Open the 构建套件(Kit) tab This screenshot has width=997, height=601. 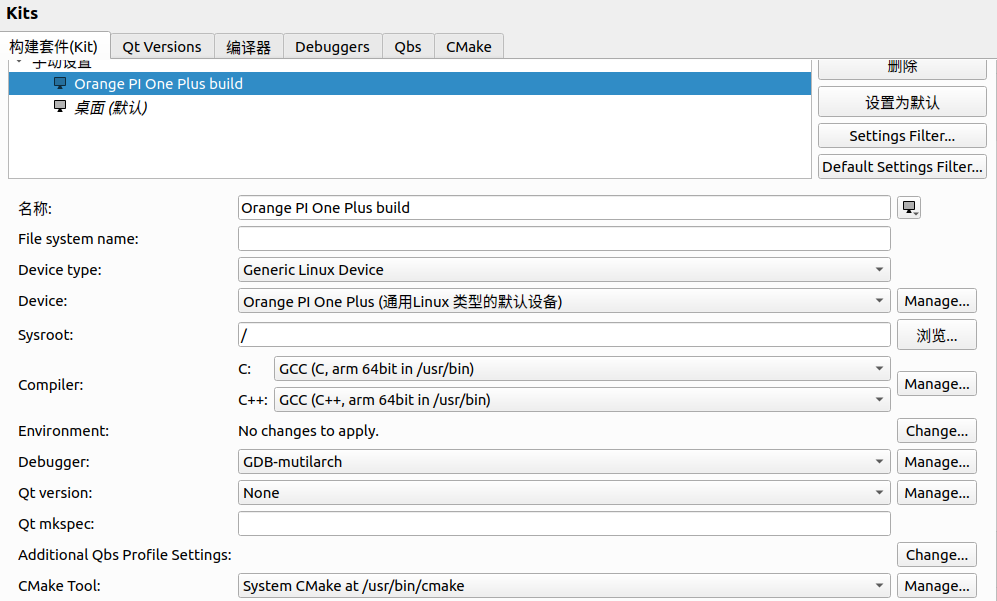54,46
